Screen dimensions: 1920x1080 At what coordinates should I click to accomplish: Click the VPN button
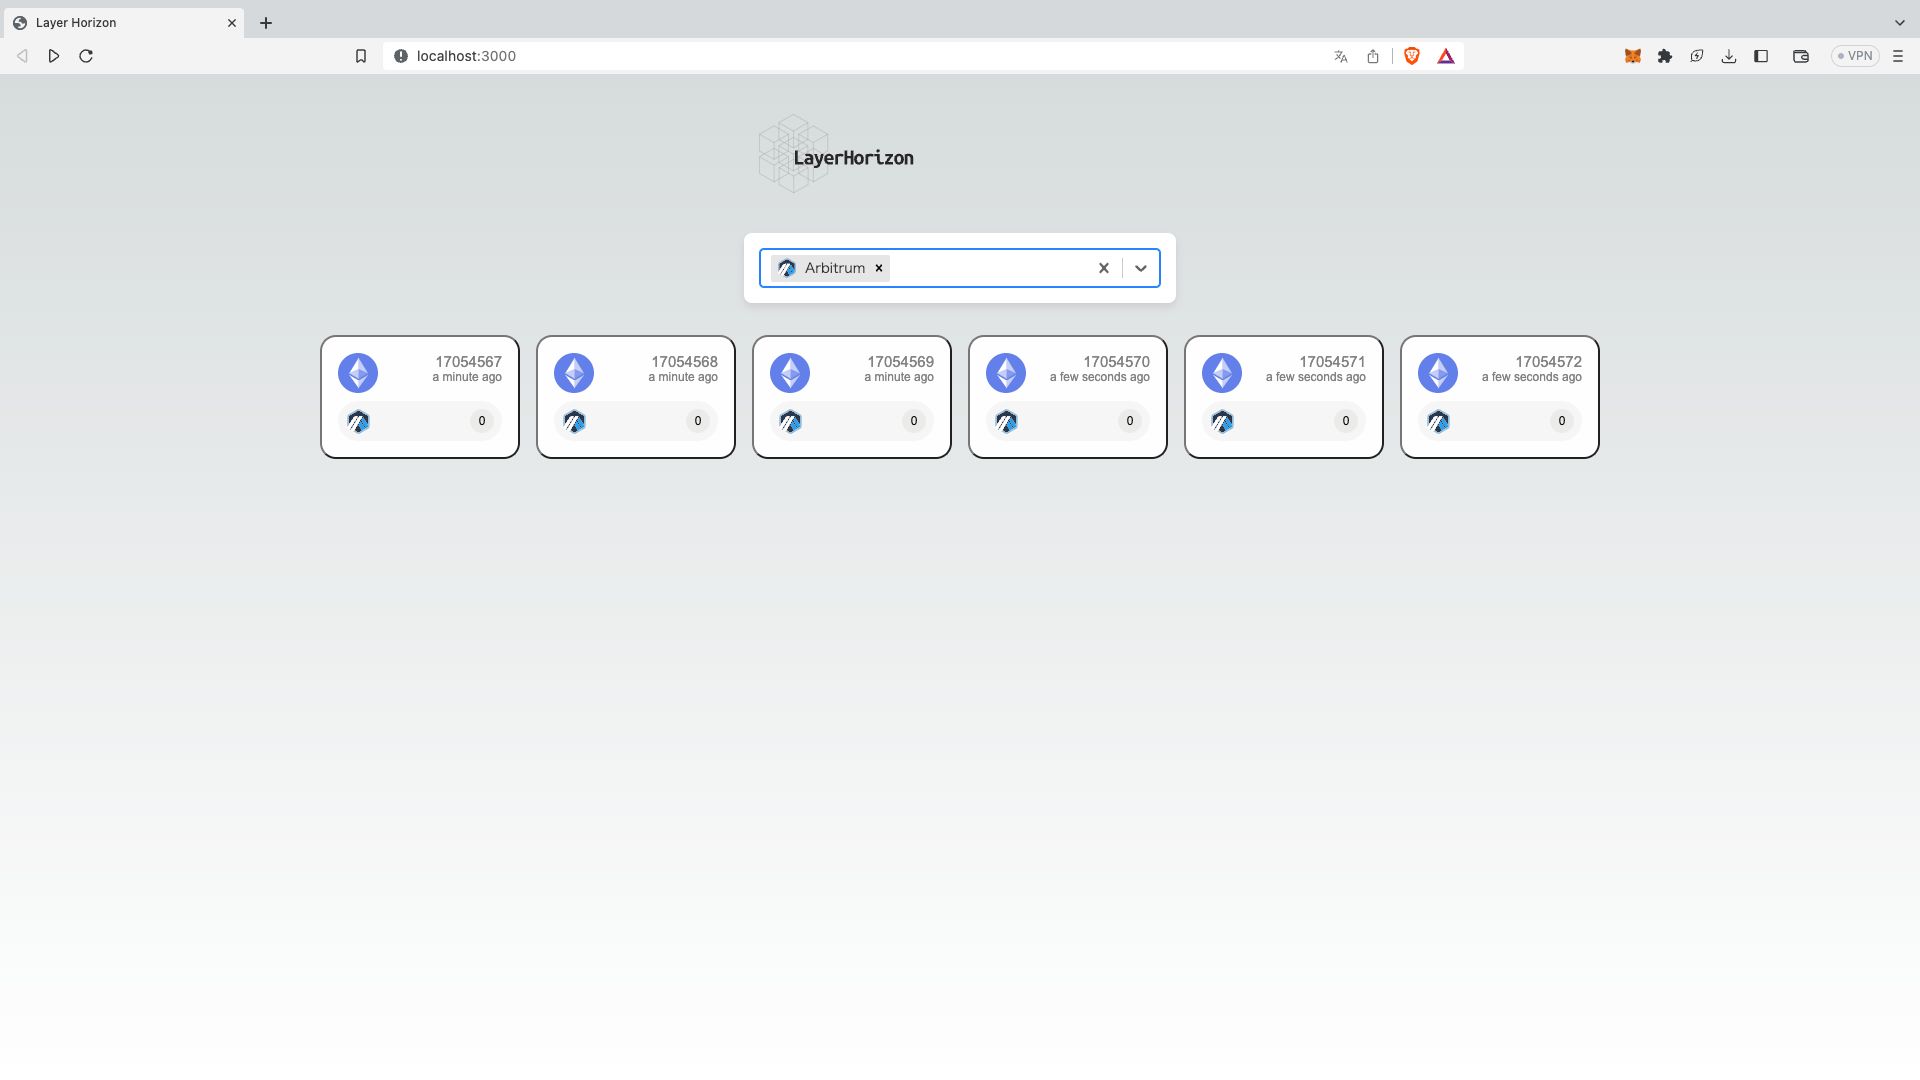point(1855,56)
